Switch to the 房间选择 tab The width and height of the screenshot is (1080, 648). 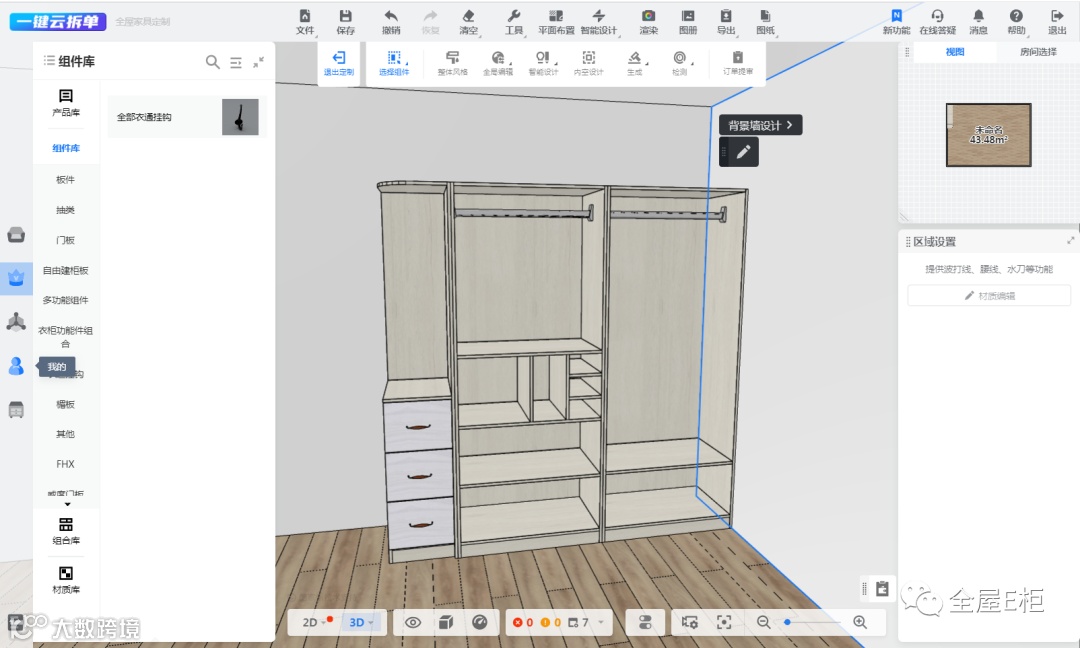pyautogui.click(x=1038, y=52)
